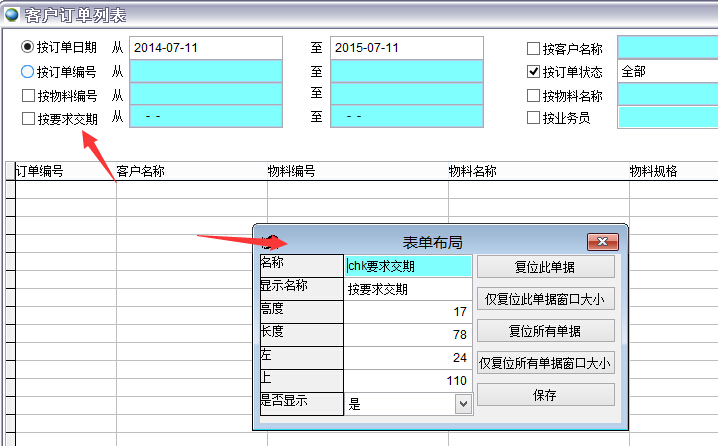718x446 pixels.
Task: Uncheck the 按订单状态 checkbox
Action: coord(533,71)
